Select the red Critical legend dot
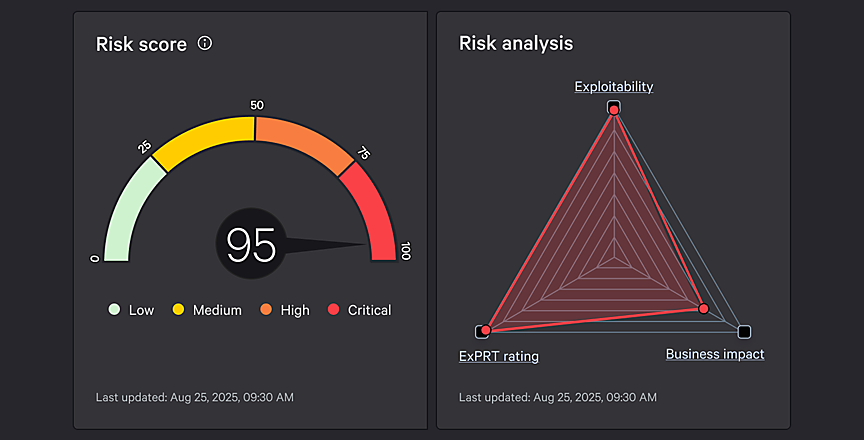Screen dimensions: 864x440 pos(334,310)
